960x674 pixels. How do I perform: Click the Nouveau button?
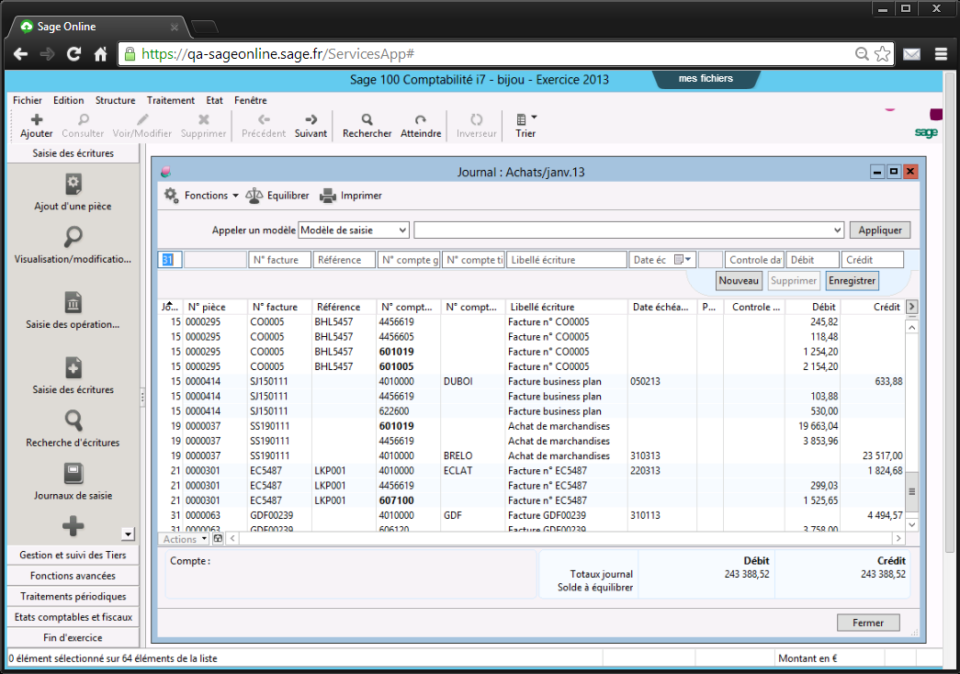pyautogui.click(x=738, y=281)
